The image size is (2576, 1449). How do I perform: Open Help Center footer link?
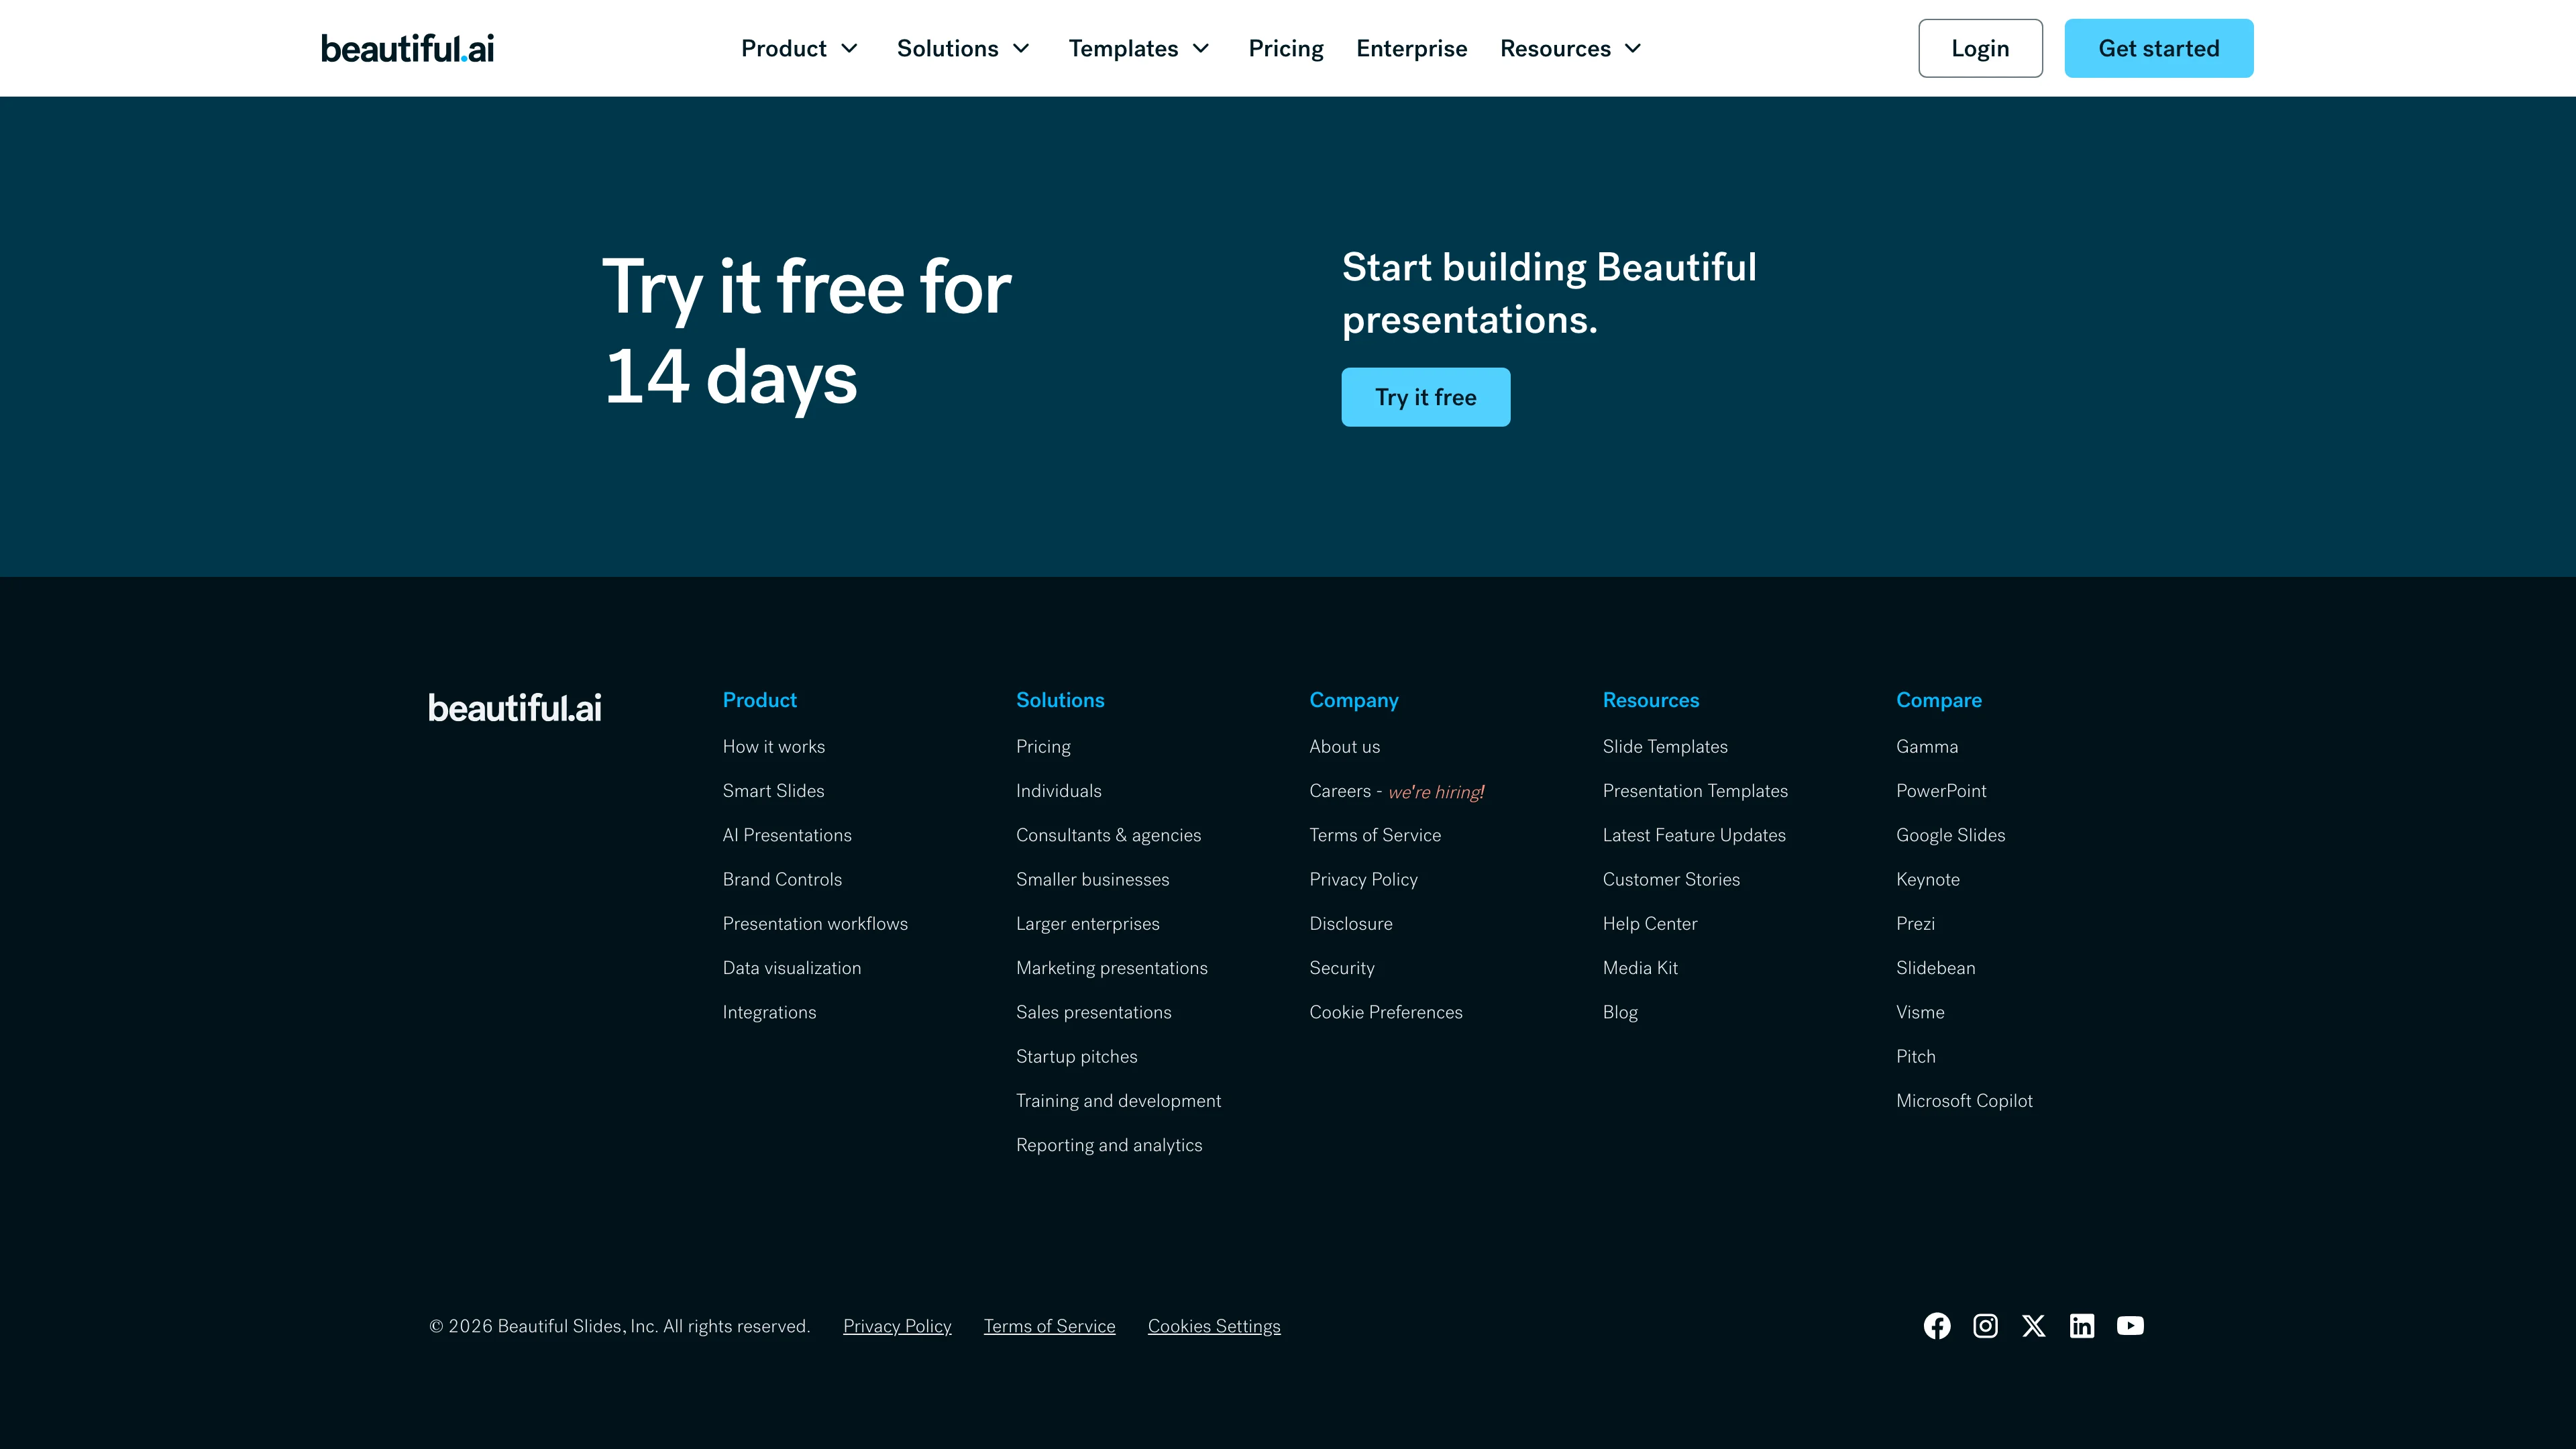pos(1650,924)
